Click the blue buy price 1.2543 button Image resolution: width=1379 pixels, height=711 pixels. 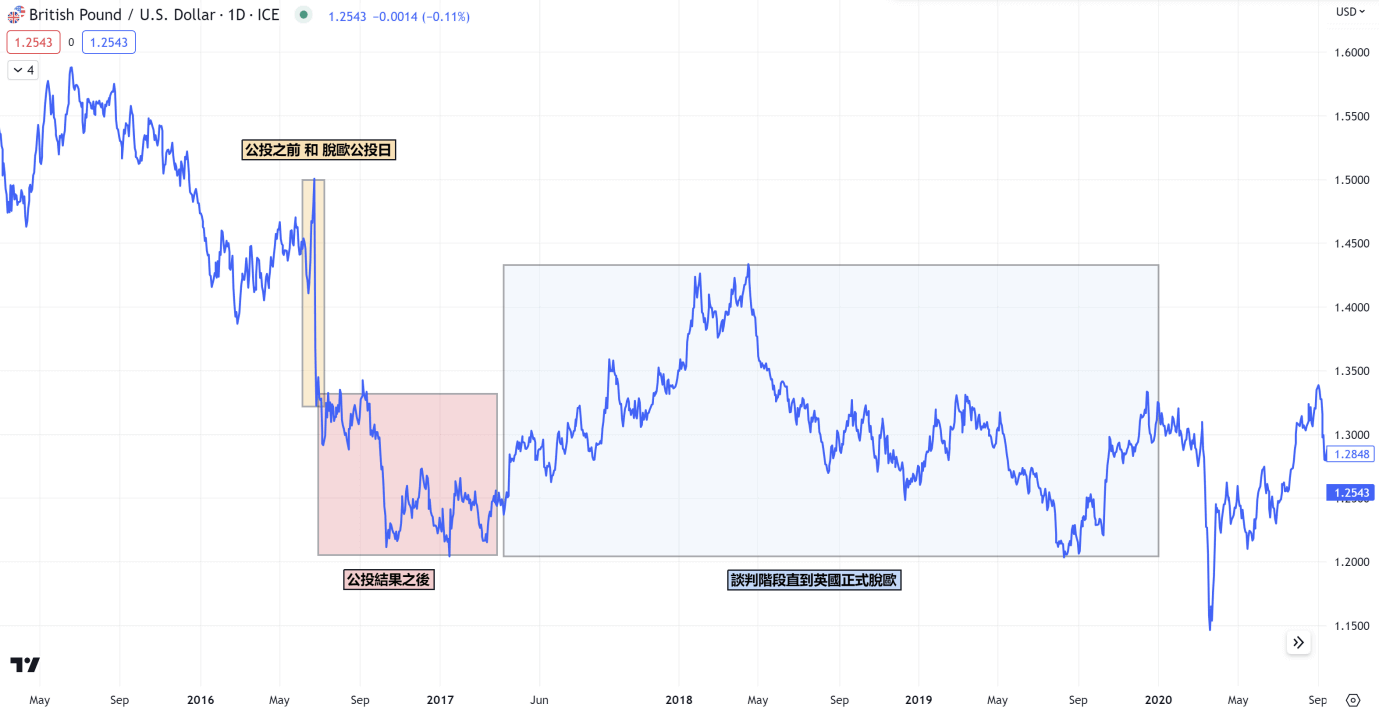[108, 42]
